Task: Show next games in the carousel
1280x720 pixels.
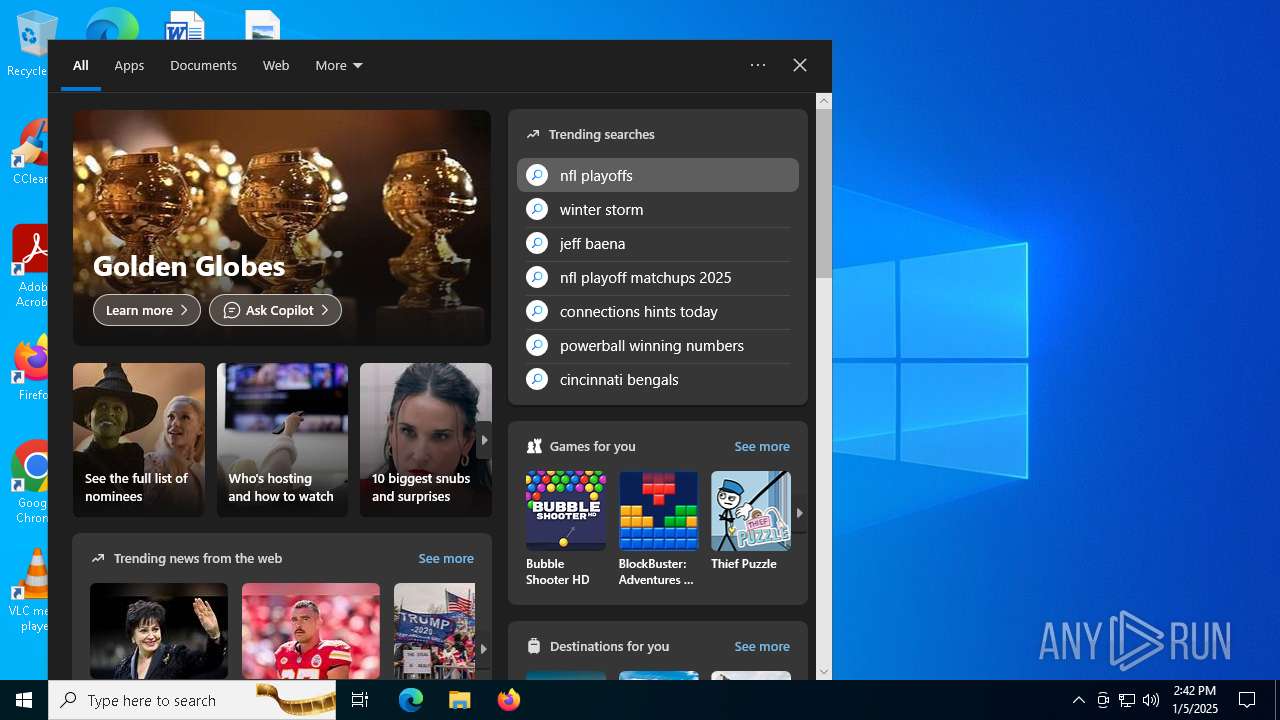Action: (799, 513)
